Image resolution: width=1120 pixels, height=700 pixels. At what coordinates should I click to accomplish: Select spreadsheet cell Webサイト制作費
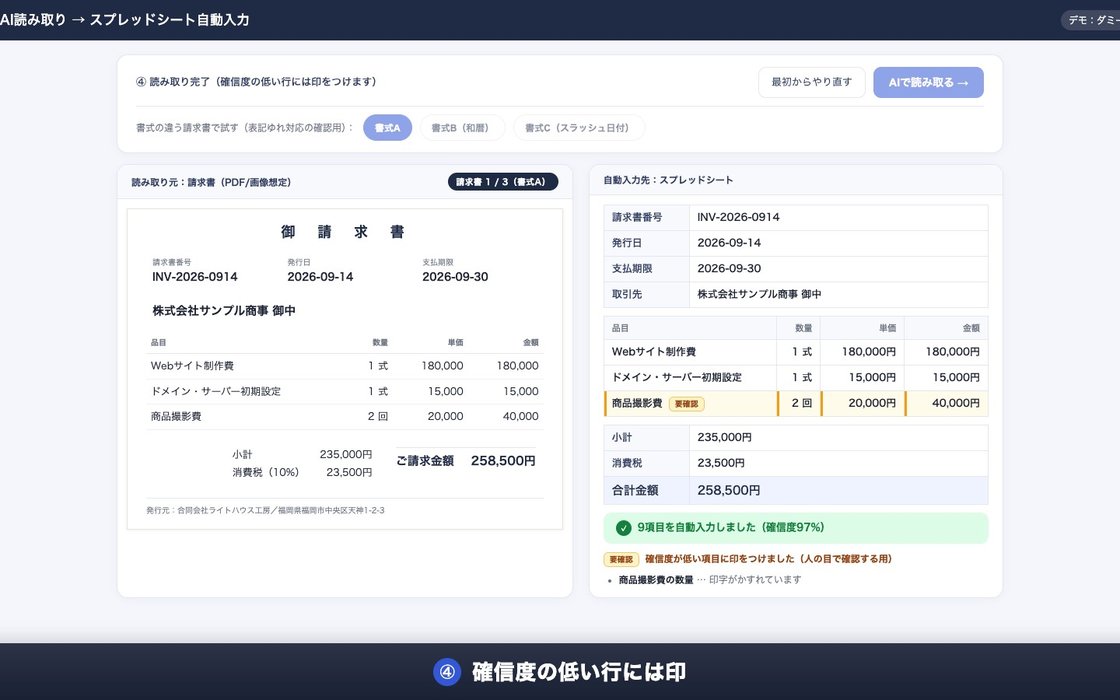(x=690, y=352)
